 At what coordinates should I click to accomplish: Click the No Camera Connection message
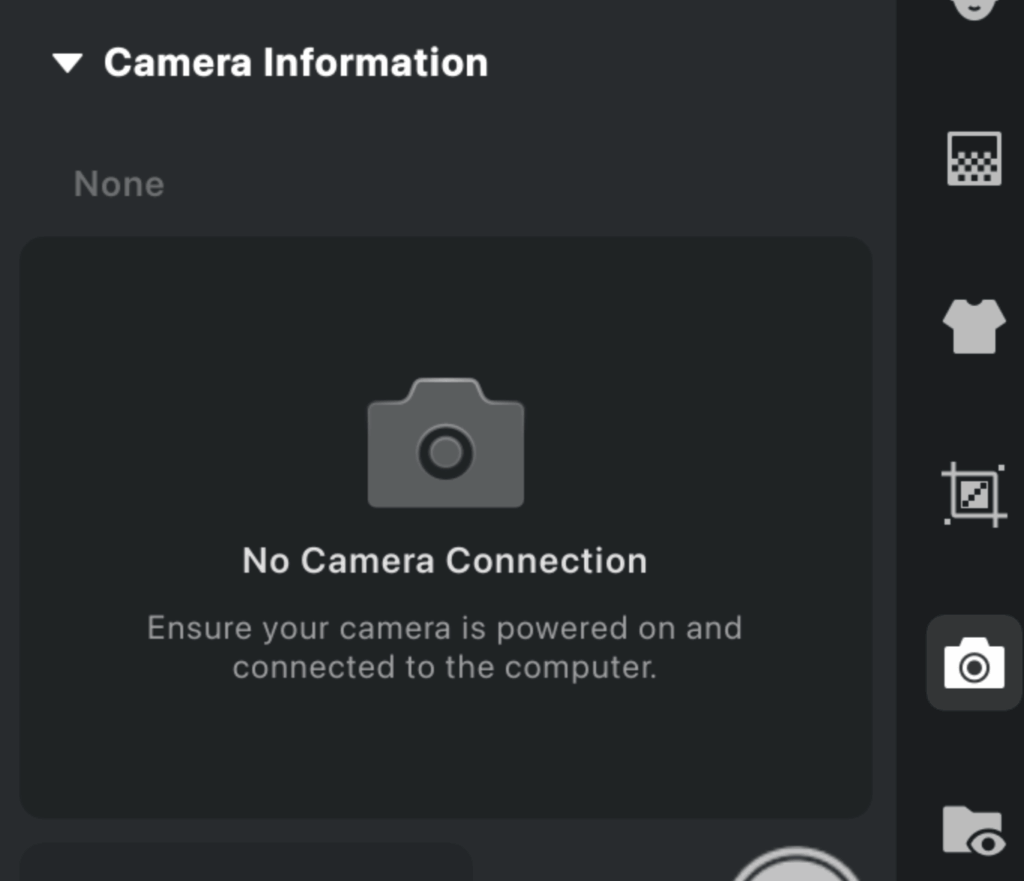pyautogui.click(x=446, y=560)
